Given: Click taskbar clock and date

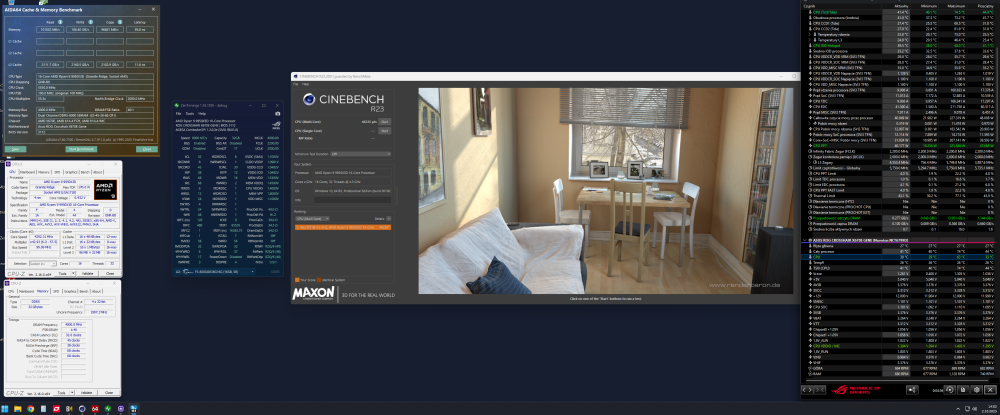Looking at the screenshot, I should [x=989, y=409].
